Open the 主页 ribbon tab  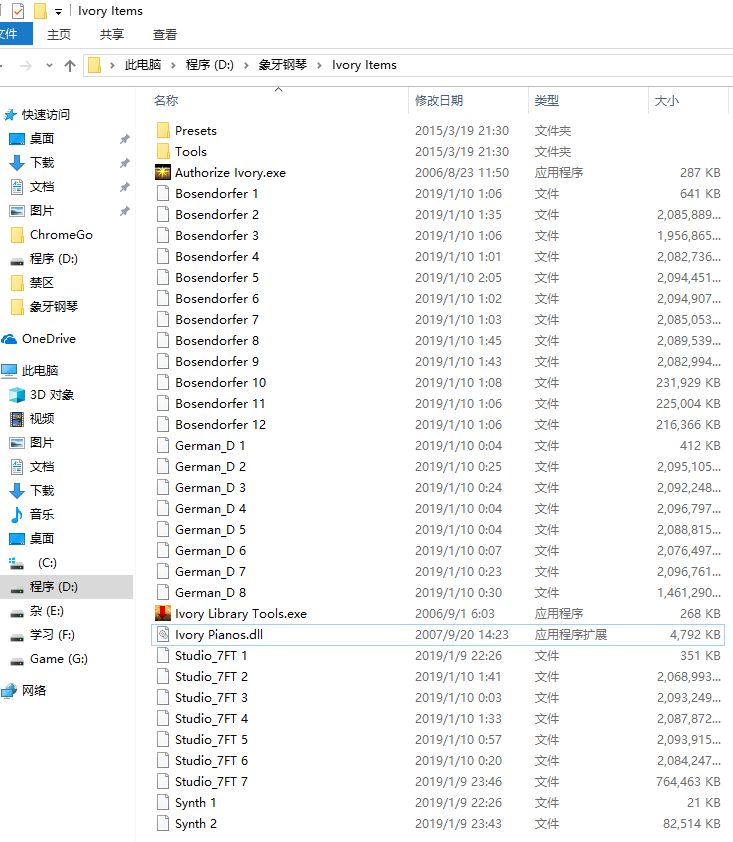59,34
